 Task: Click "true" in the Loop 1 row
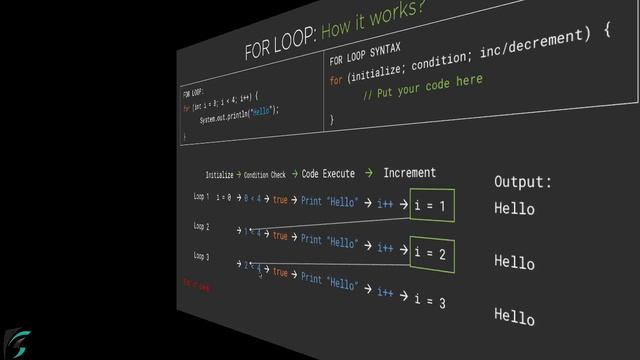(x=280, y=200)
